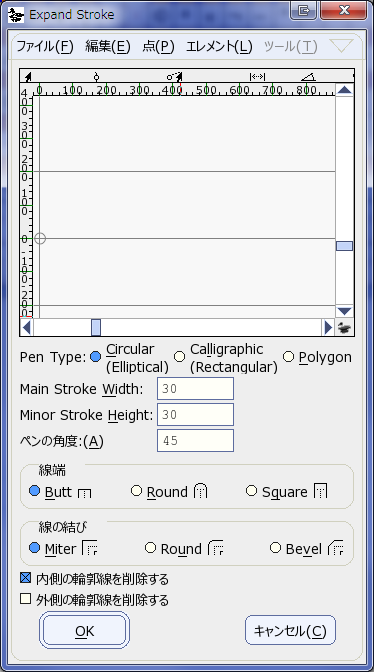The height and width of the screenshot is (672, 374).
Task: Click the 線の結び group label
Action: [63, 527]
